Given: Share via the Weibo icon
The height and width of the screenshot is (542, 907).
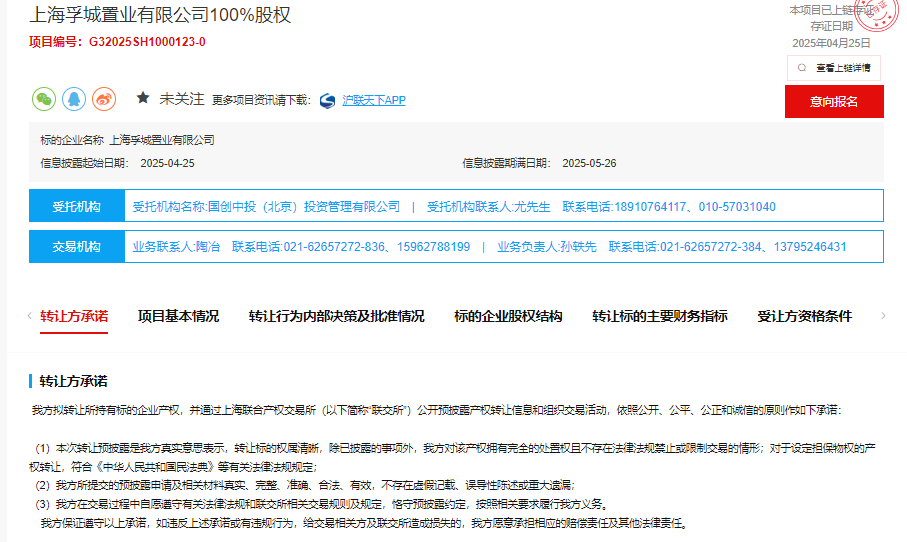Looking at the screenshot, I should [x=104, y=99].
